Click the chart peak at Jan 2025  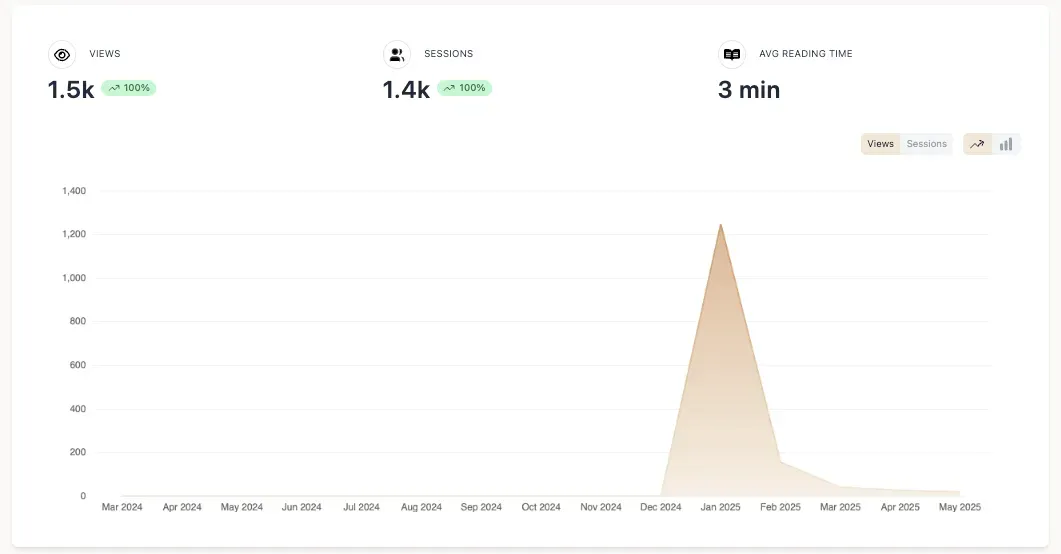pyautogui.click(x=720, y=225)
